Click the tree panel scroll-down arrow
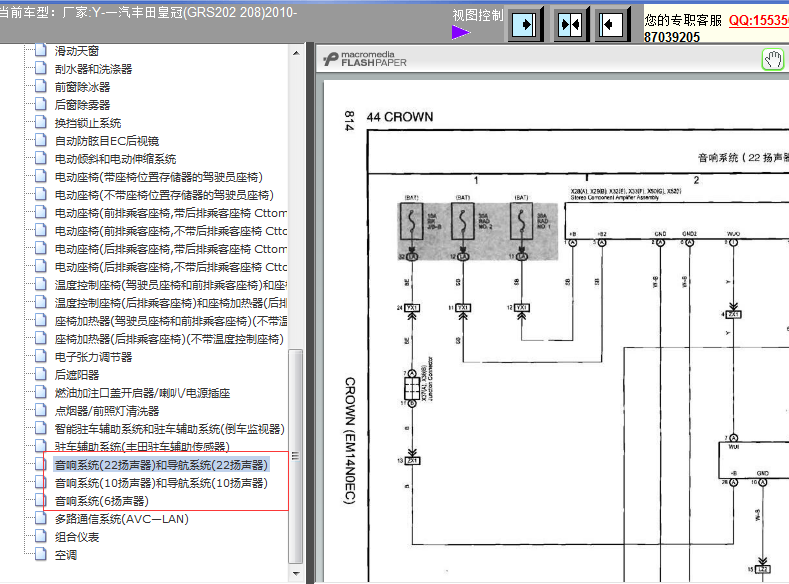The height and width of the screenshot is (584, 789). (x=296, y=573)
